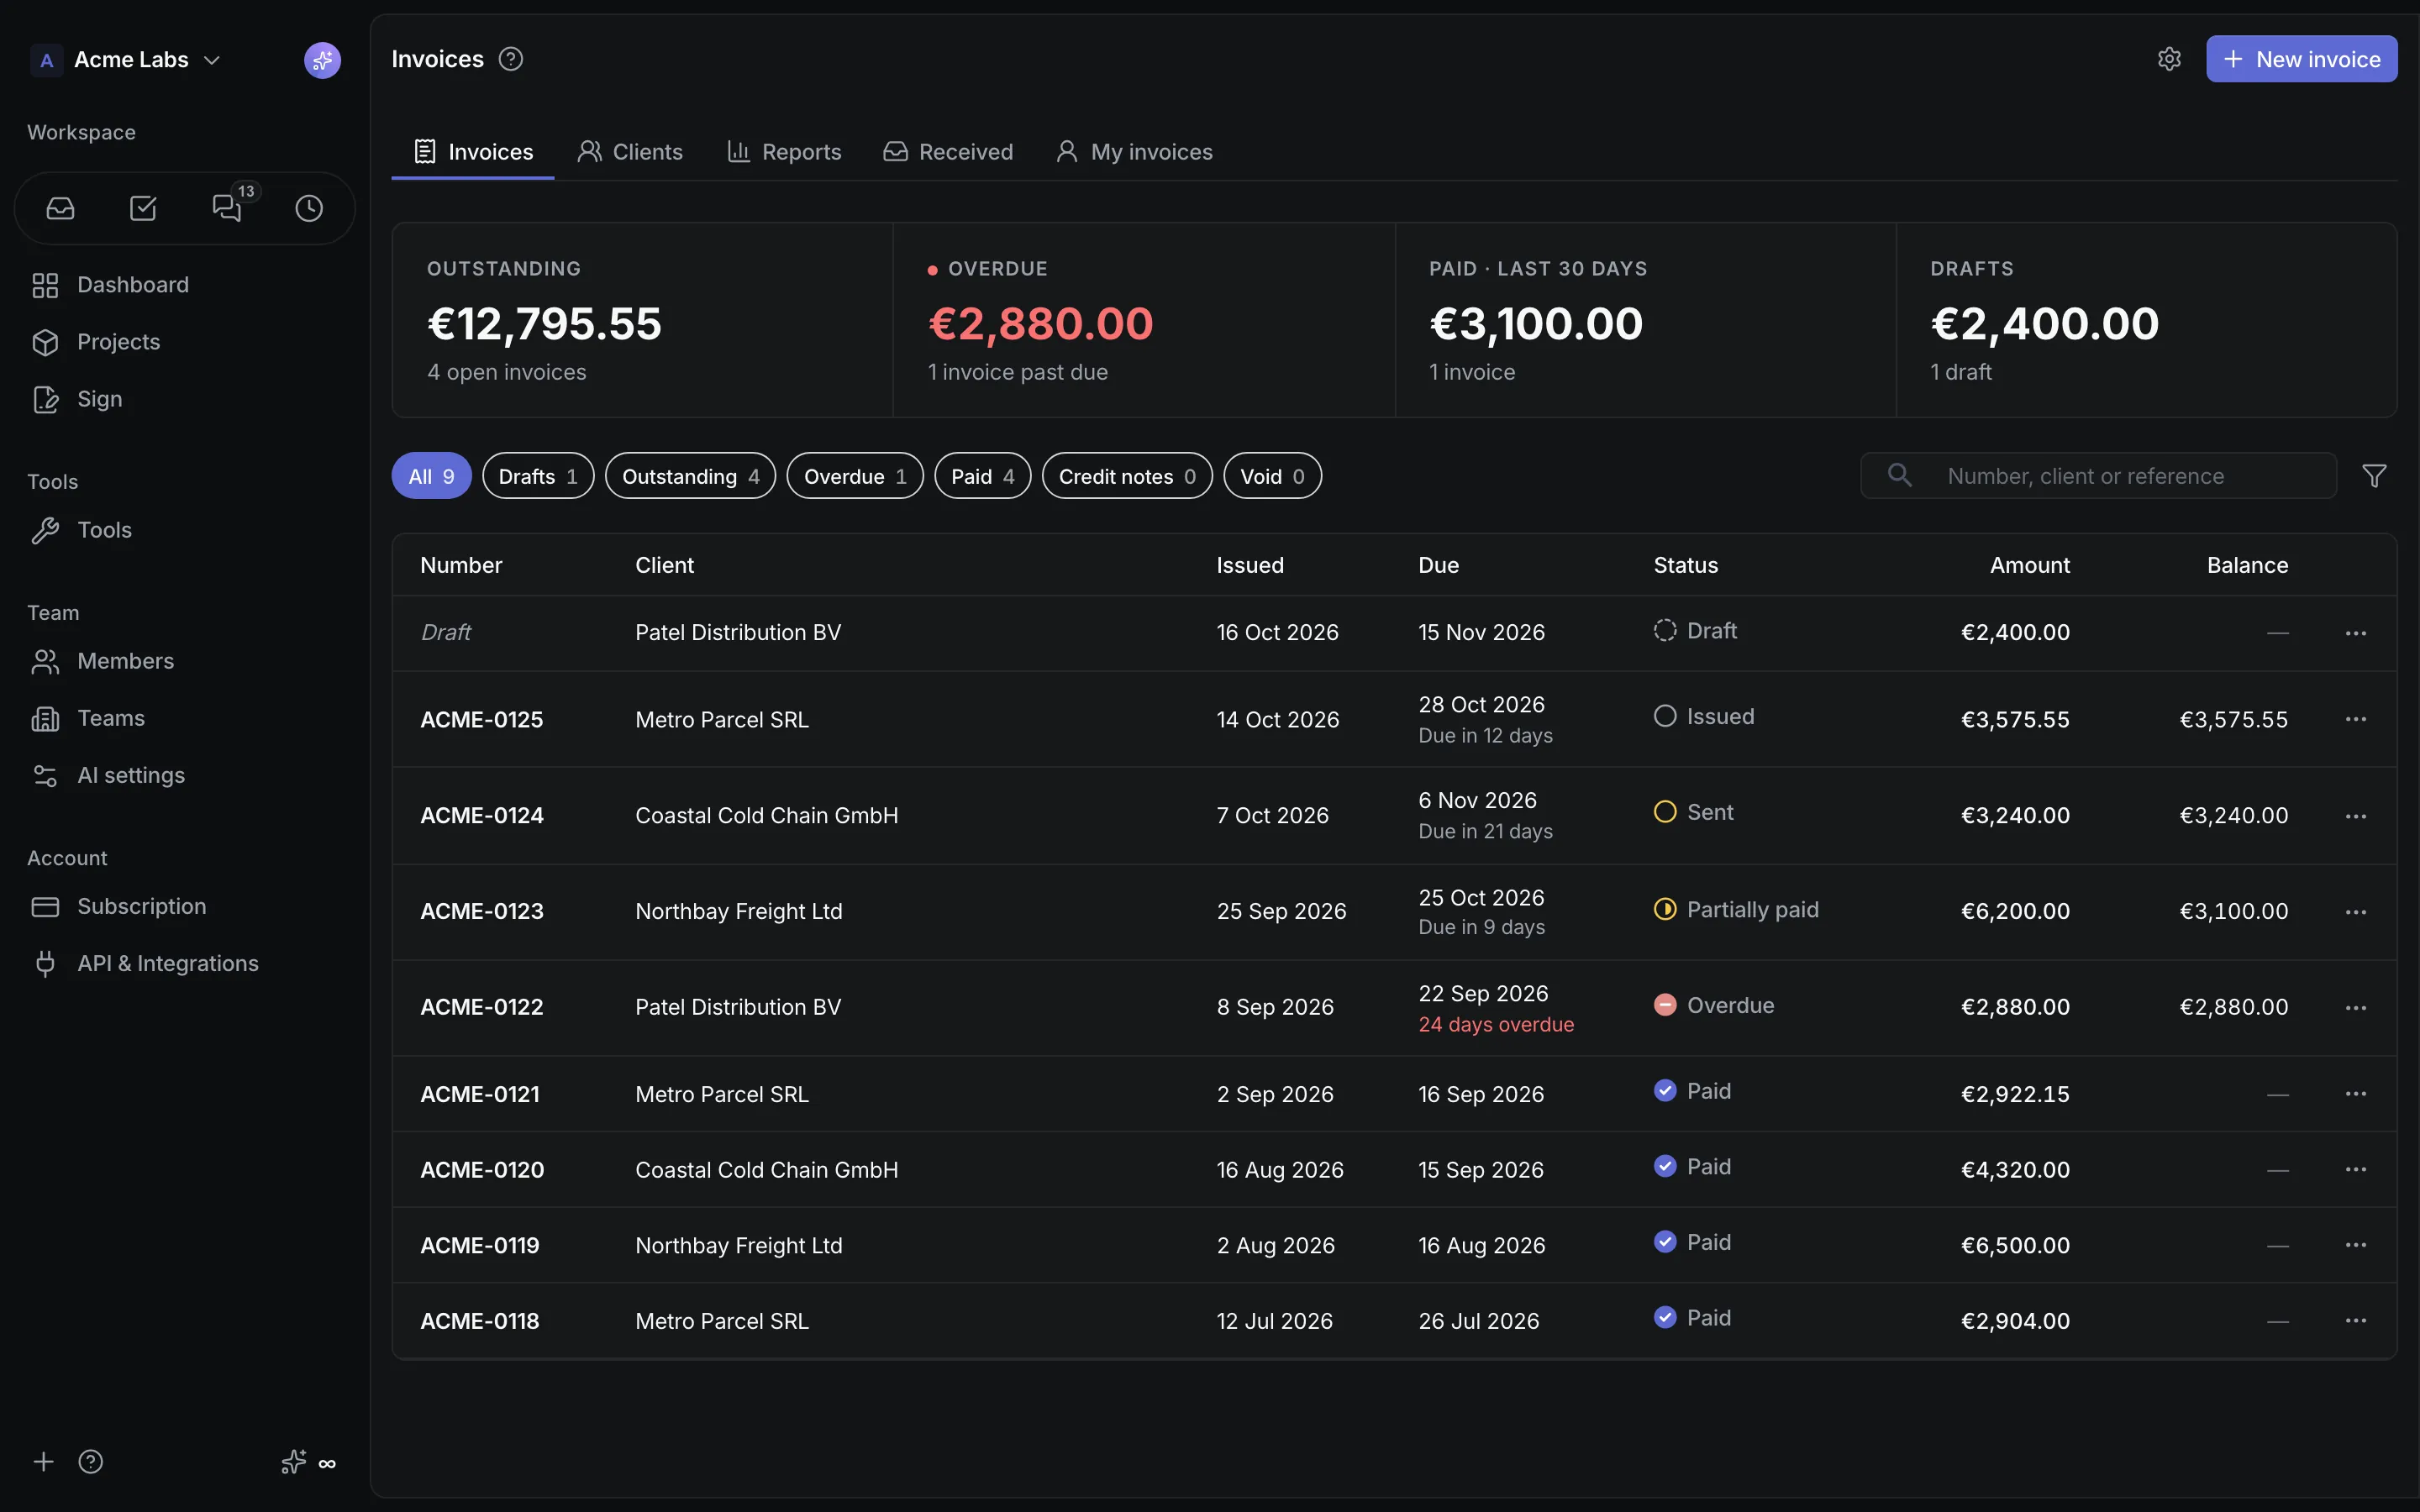This screenshot has width=2420, height=1512.
Task: Open chat messages icon with 13 badge
Action: click(x=227, y=208)
